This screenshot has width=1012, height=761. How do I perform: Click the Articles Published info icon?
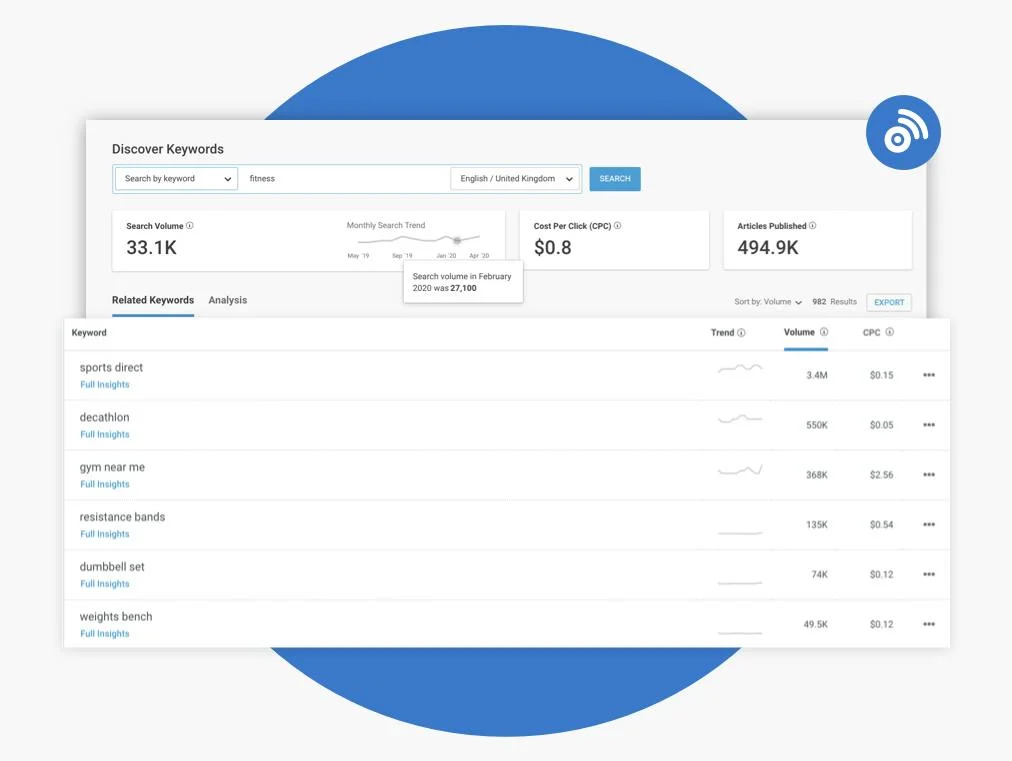(x=813, y=226)
